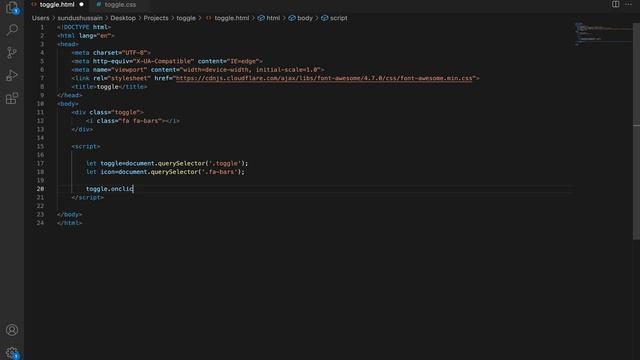Click the html lang="en" line
The image size is (640, 360).
coord(86,36)
